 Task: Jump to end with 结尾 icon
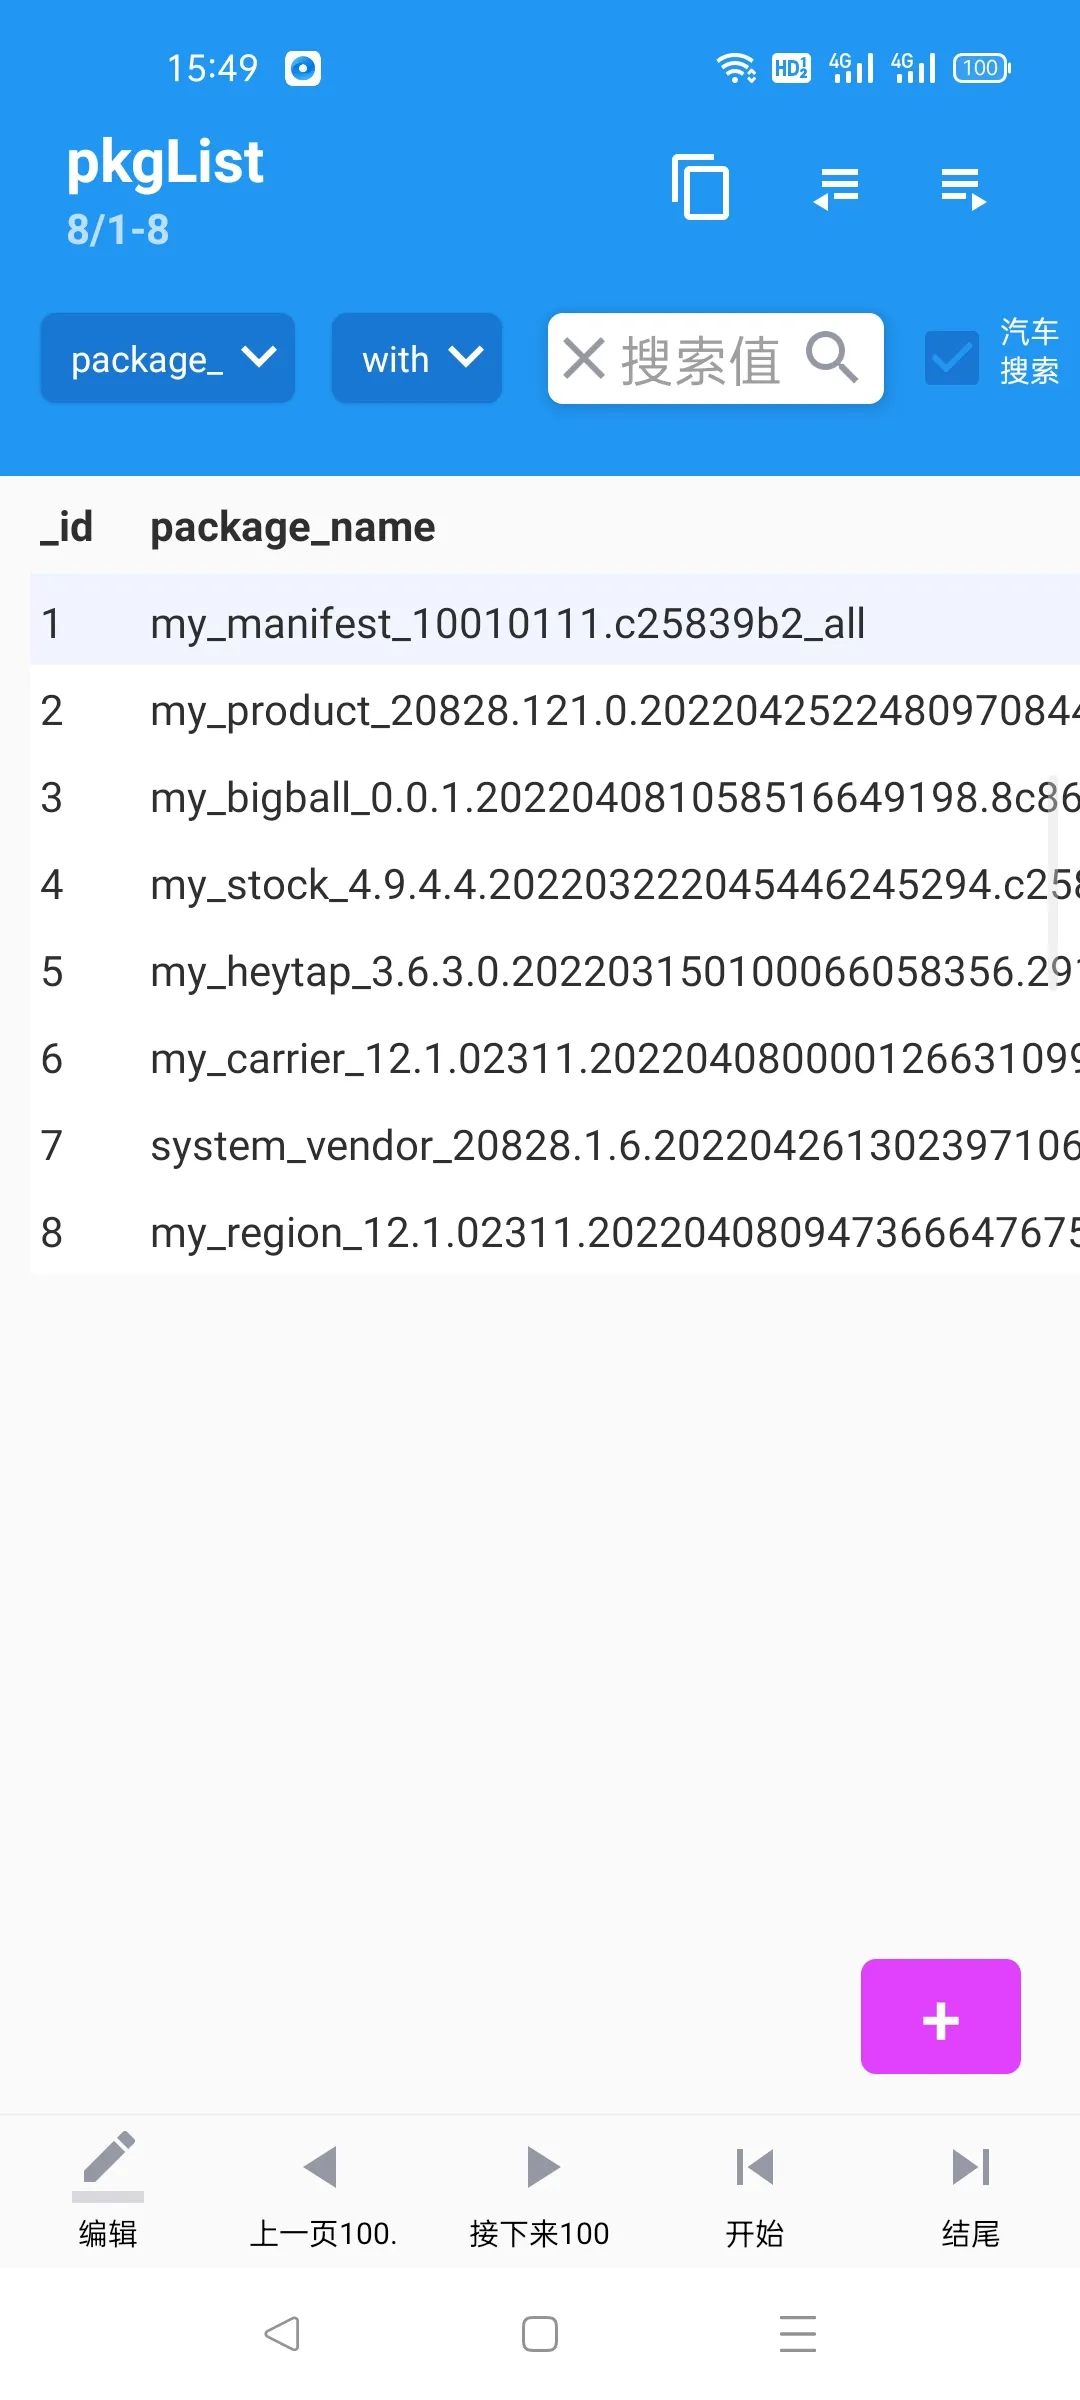pos(971,2190)
